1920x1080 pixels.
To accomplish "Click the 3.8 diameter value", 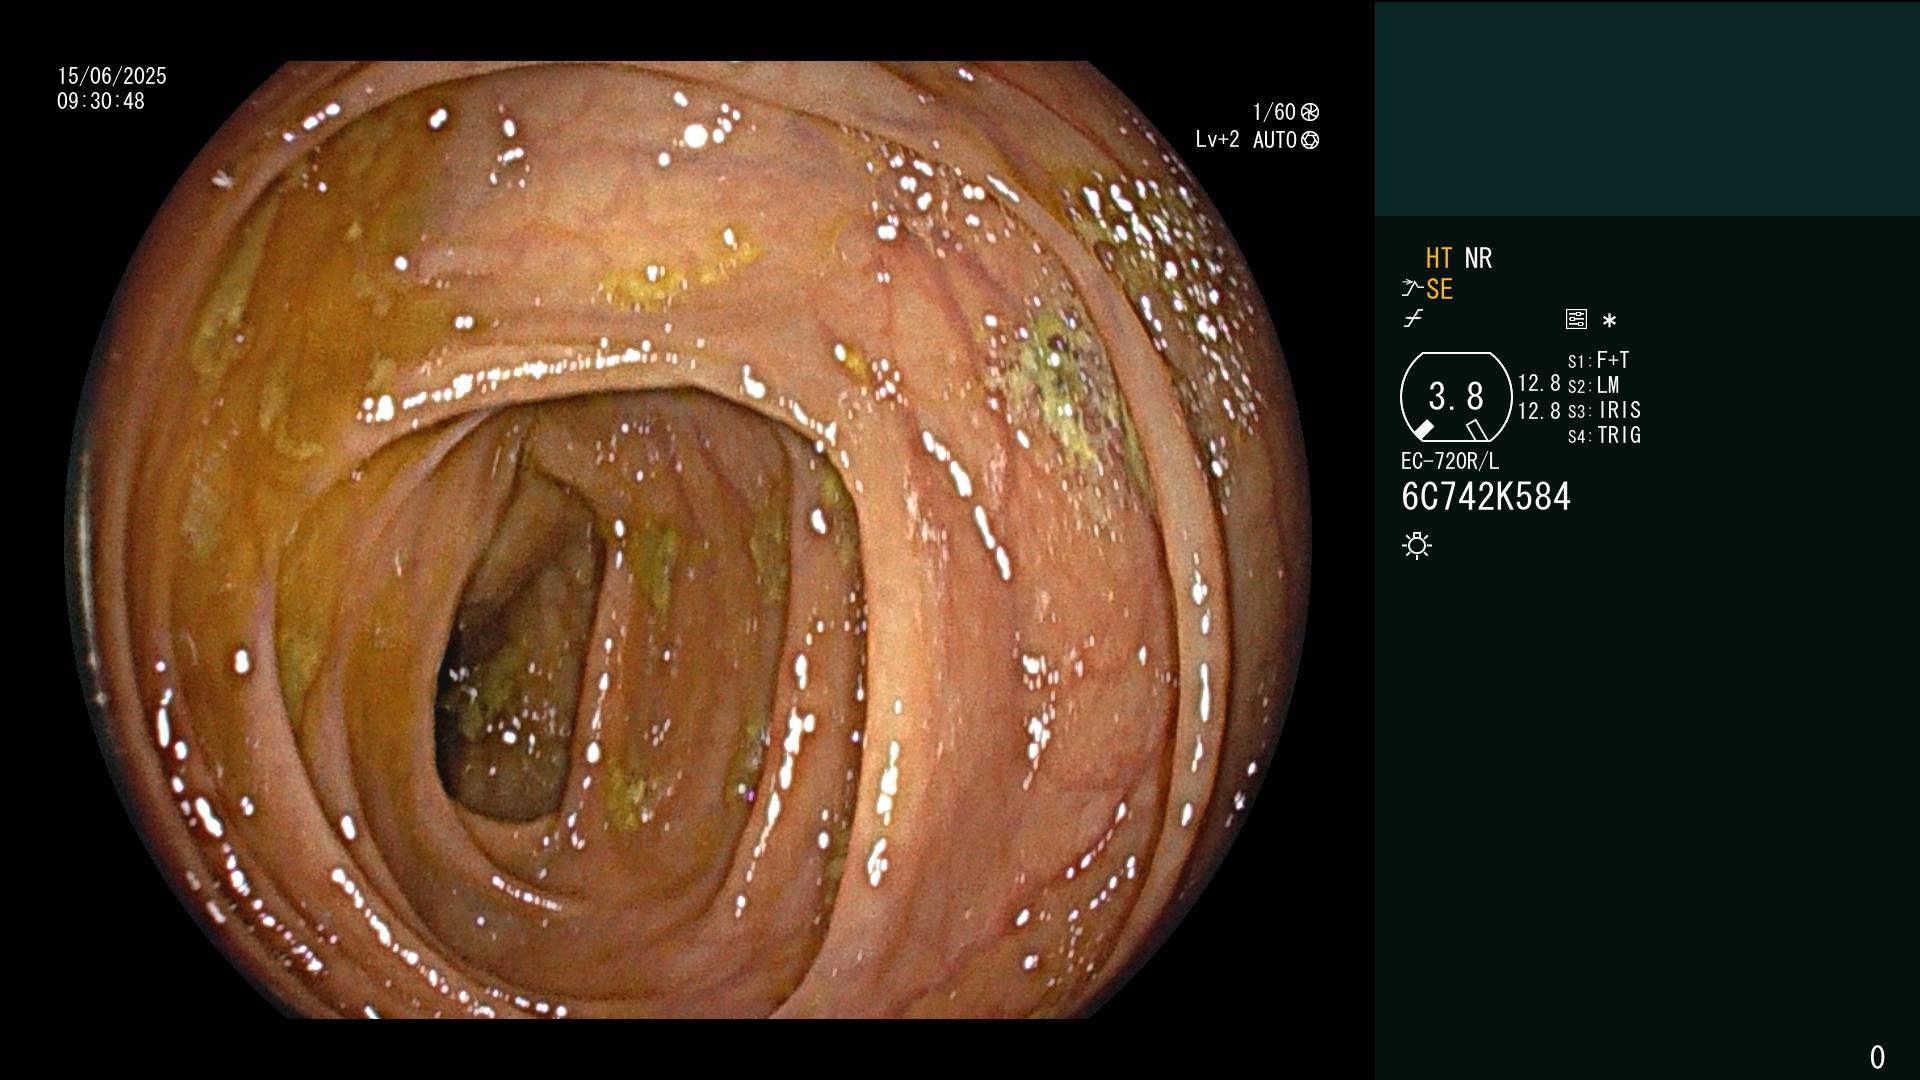I will coord(1456,397).
